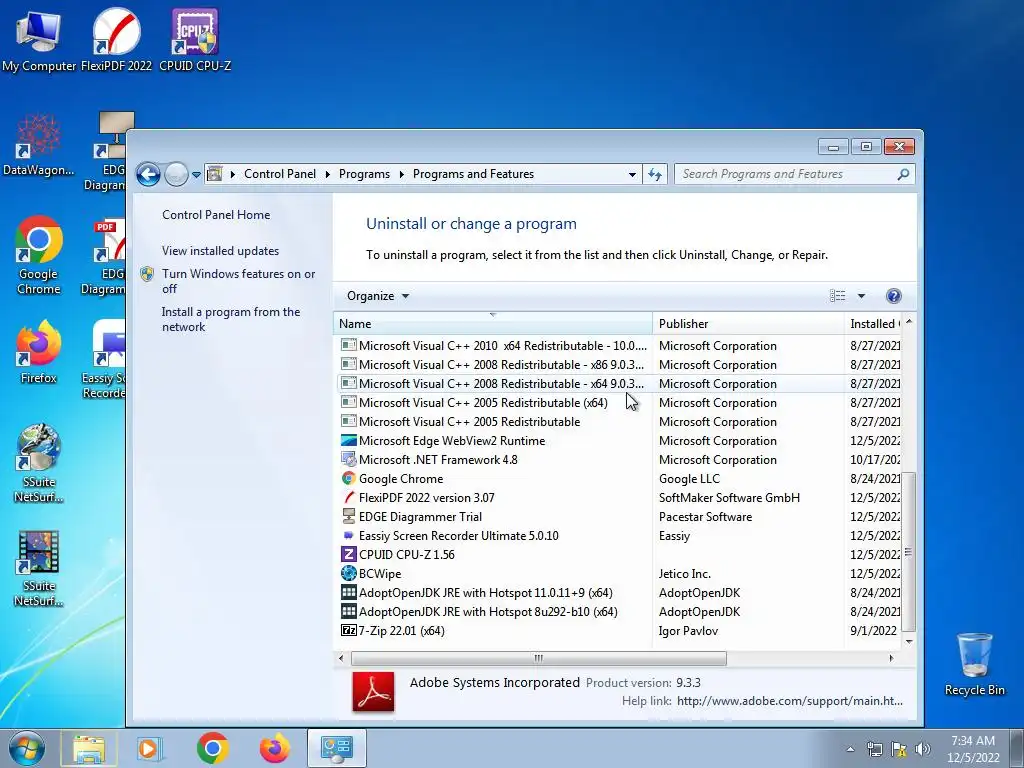Select CPUID CPU-Z 1.56 entry
1024x768 pixels.
(x=618, y=554)
